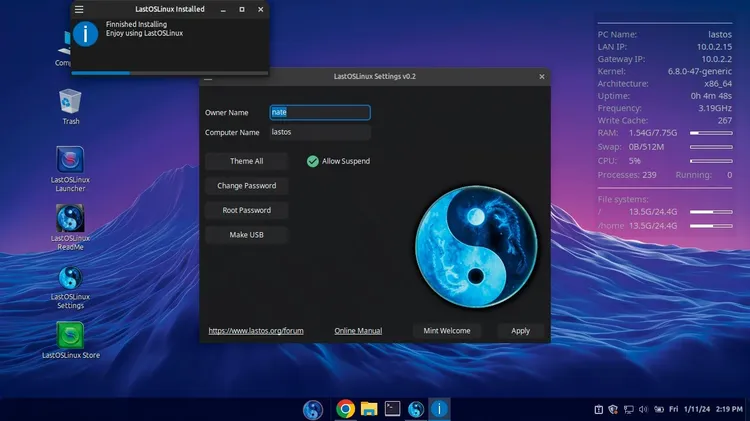Click the PC Name value lastos
The width and height of the screenshot is (750, 421).
(x=720, y=34)
